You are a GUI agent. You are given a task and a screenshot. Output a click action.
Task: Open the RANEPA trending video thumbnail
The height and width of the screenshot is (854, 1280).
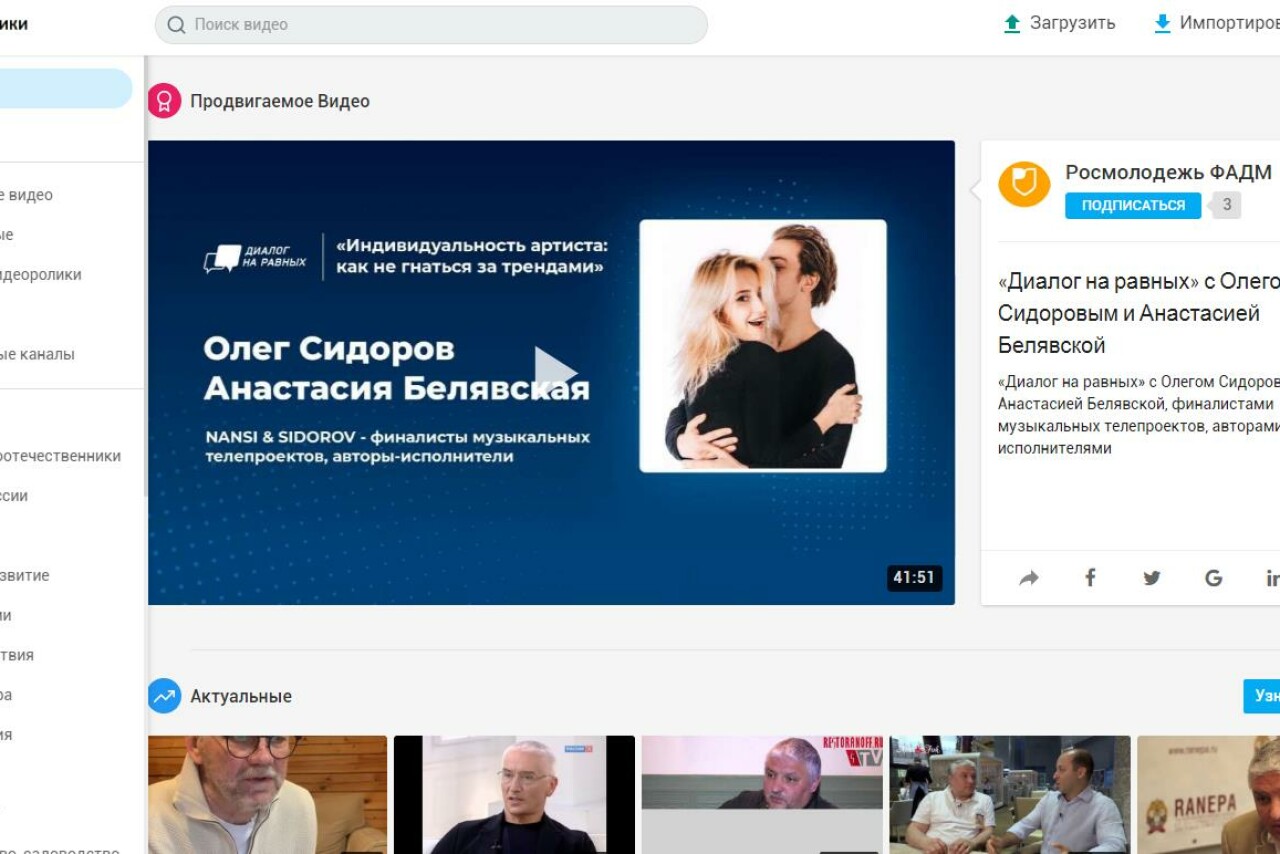1208,794
